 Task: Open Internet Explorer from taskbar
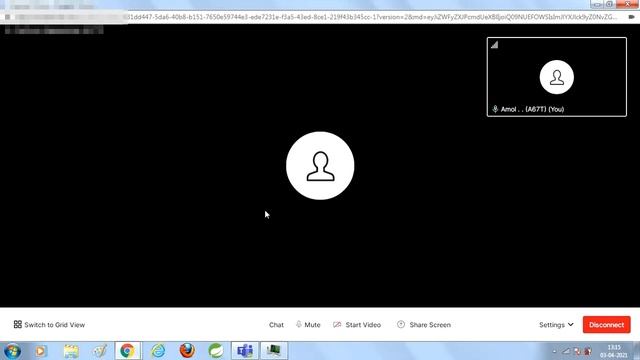(x=158, y=351)
